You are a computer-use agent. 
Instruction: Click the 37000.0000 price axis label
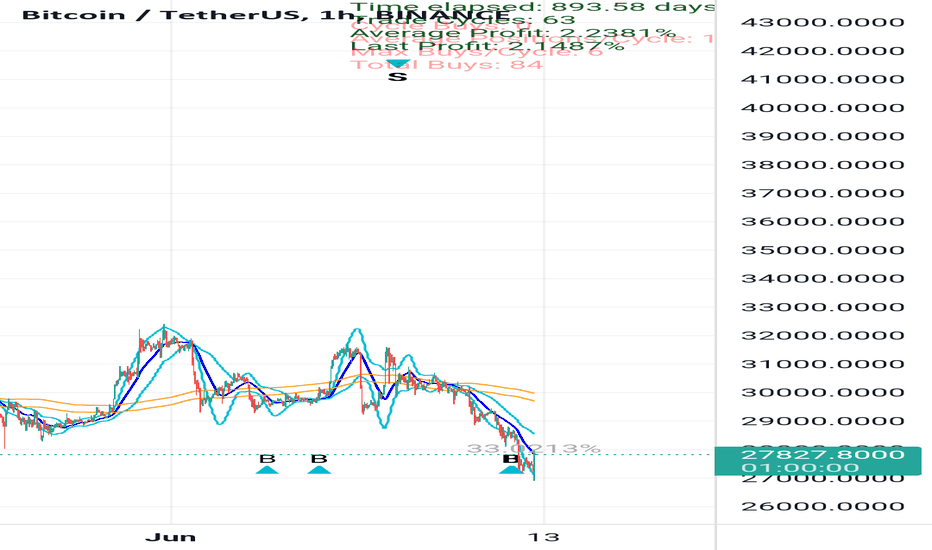click(823, 193)
